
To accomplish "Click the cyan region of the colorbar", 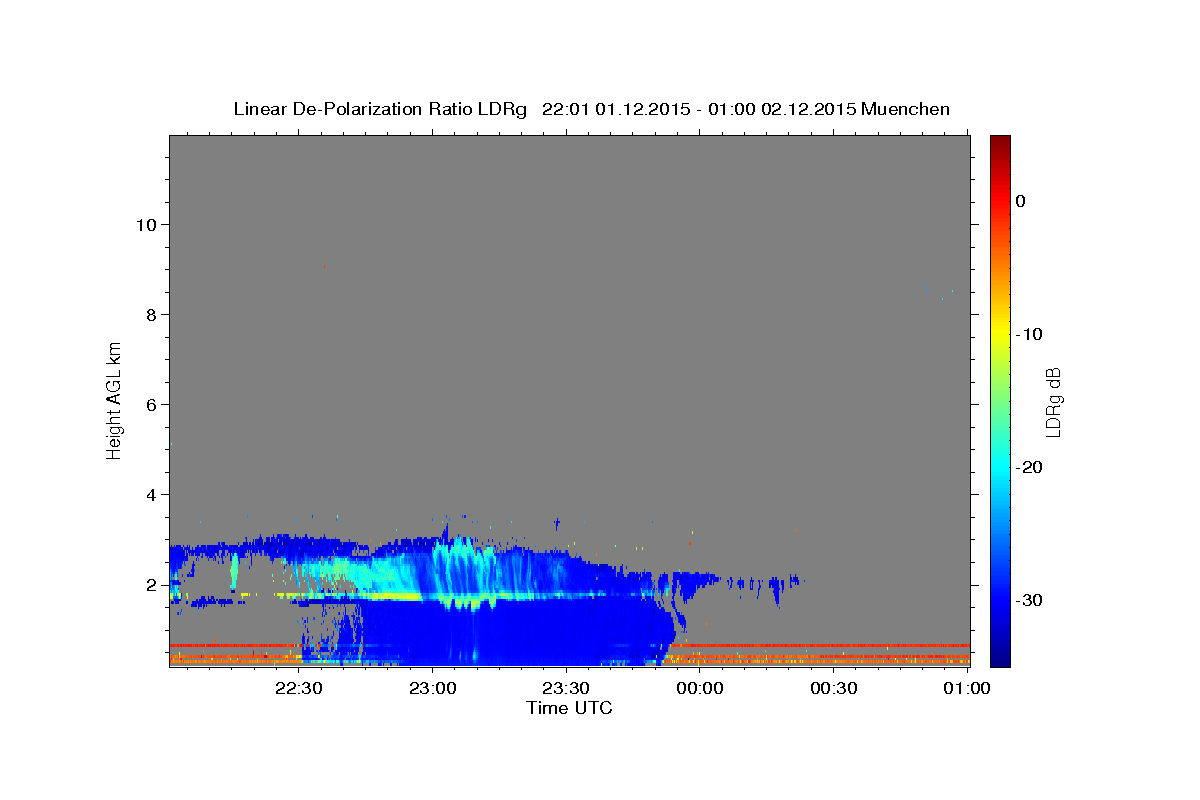I will click(1000, 467).
